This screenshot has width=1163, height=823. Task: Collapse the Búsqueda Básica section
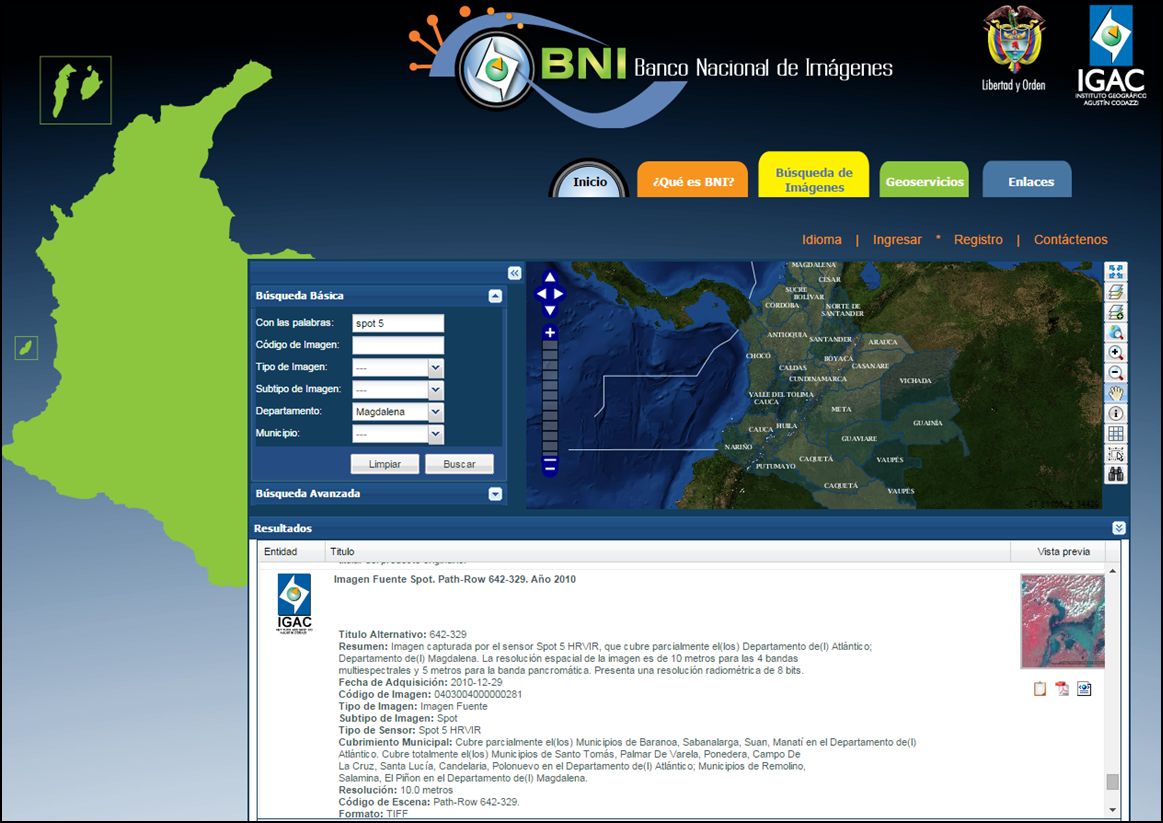coord(495,297)
